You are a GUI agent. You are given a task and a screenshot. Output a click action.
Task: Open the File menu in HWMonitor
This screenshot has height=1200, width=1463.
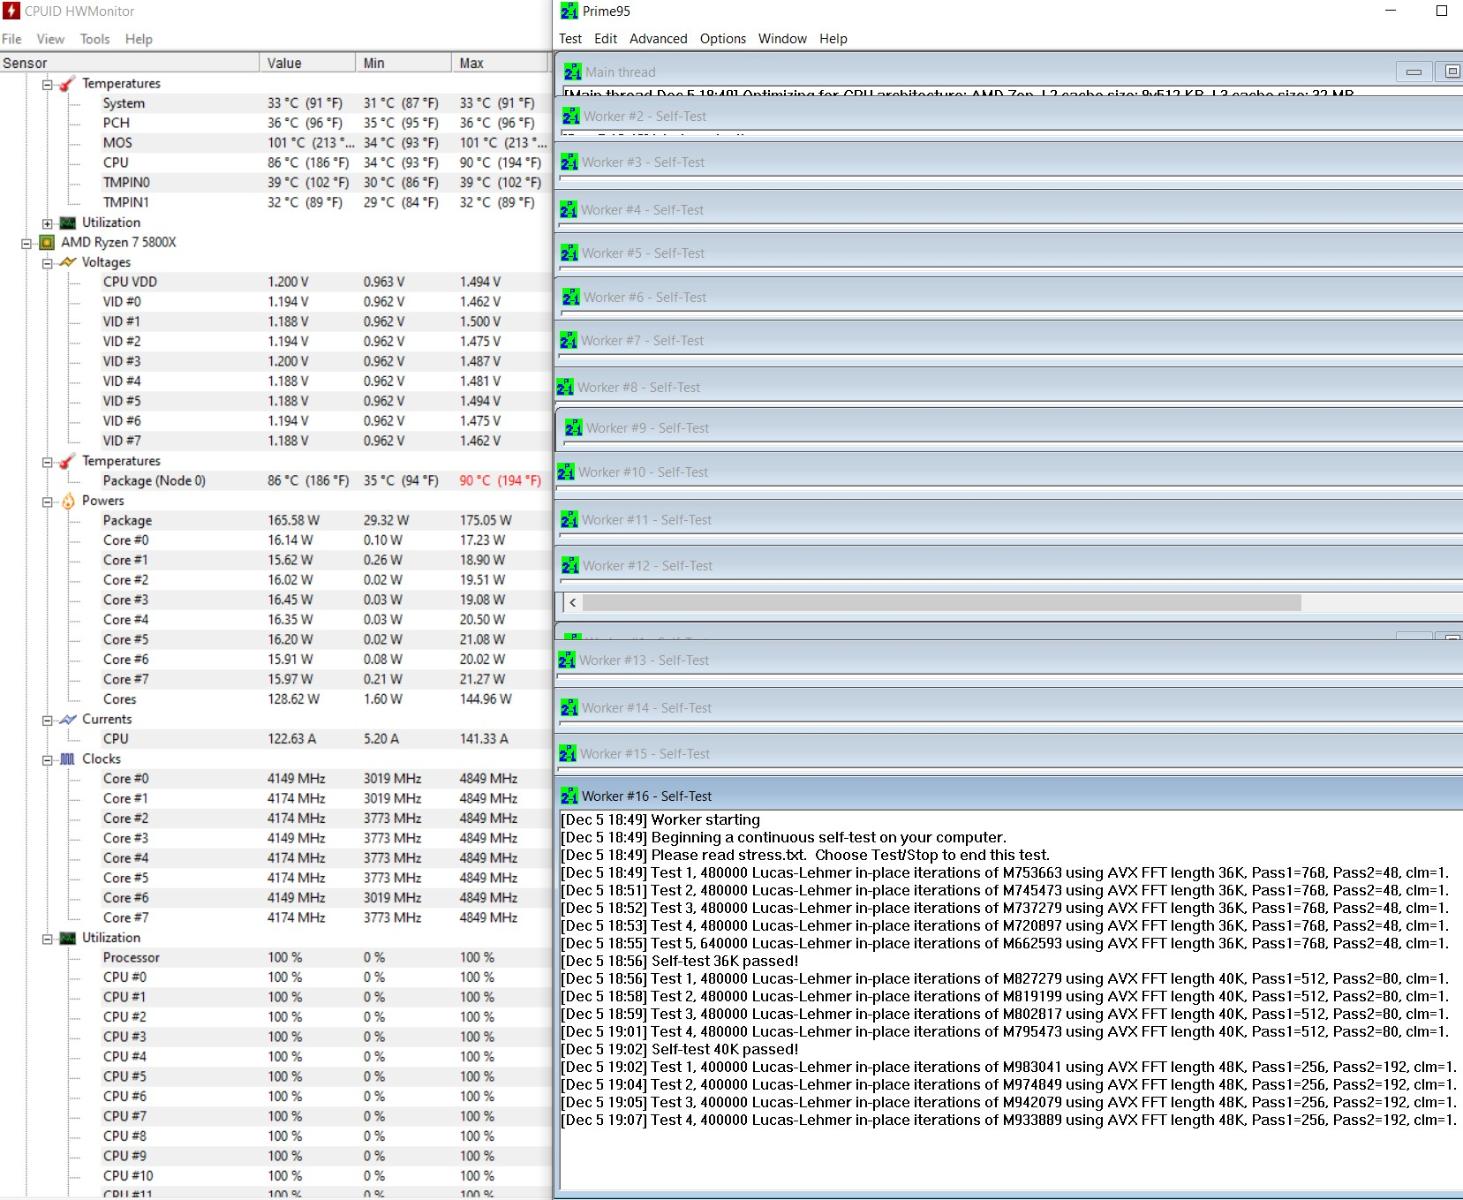pyautogui.click(x=12, y=39)
